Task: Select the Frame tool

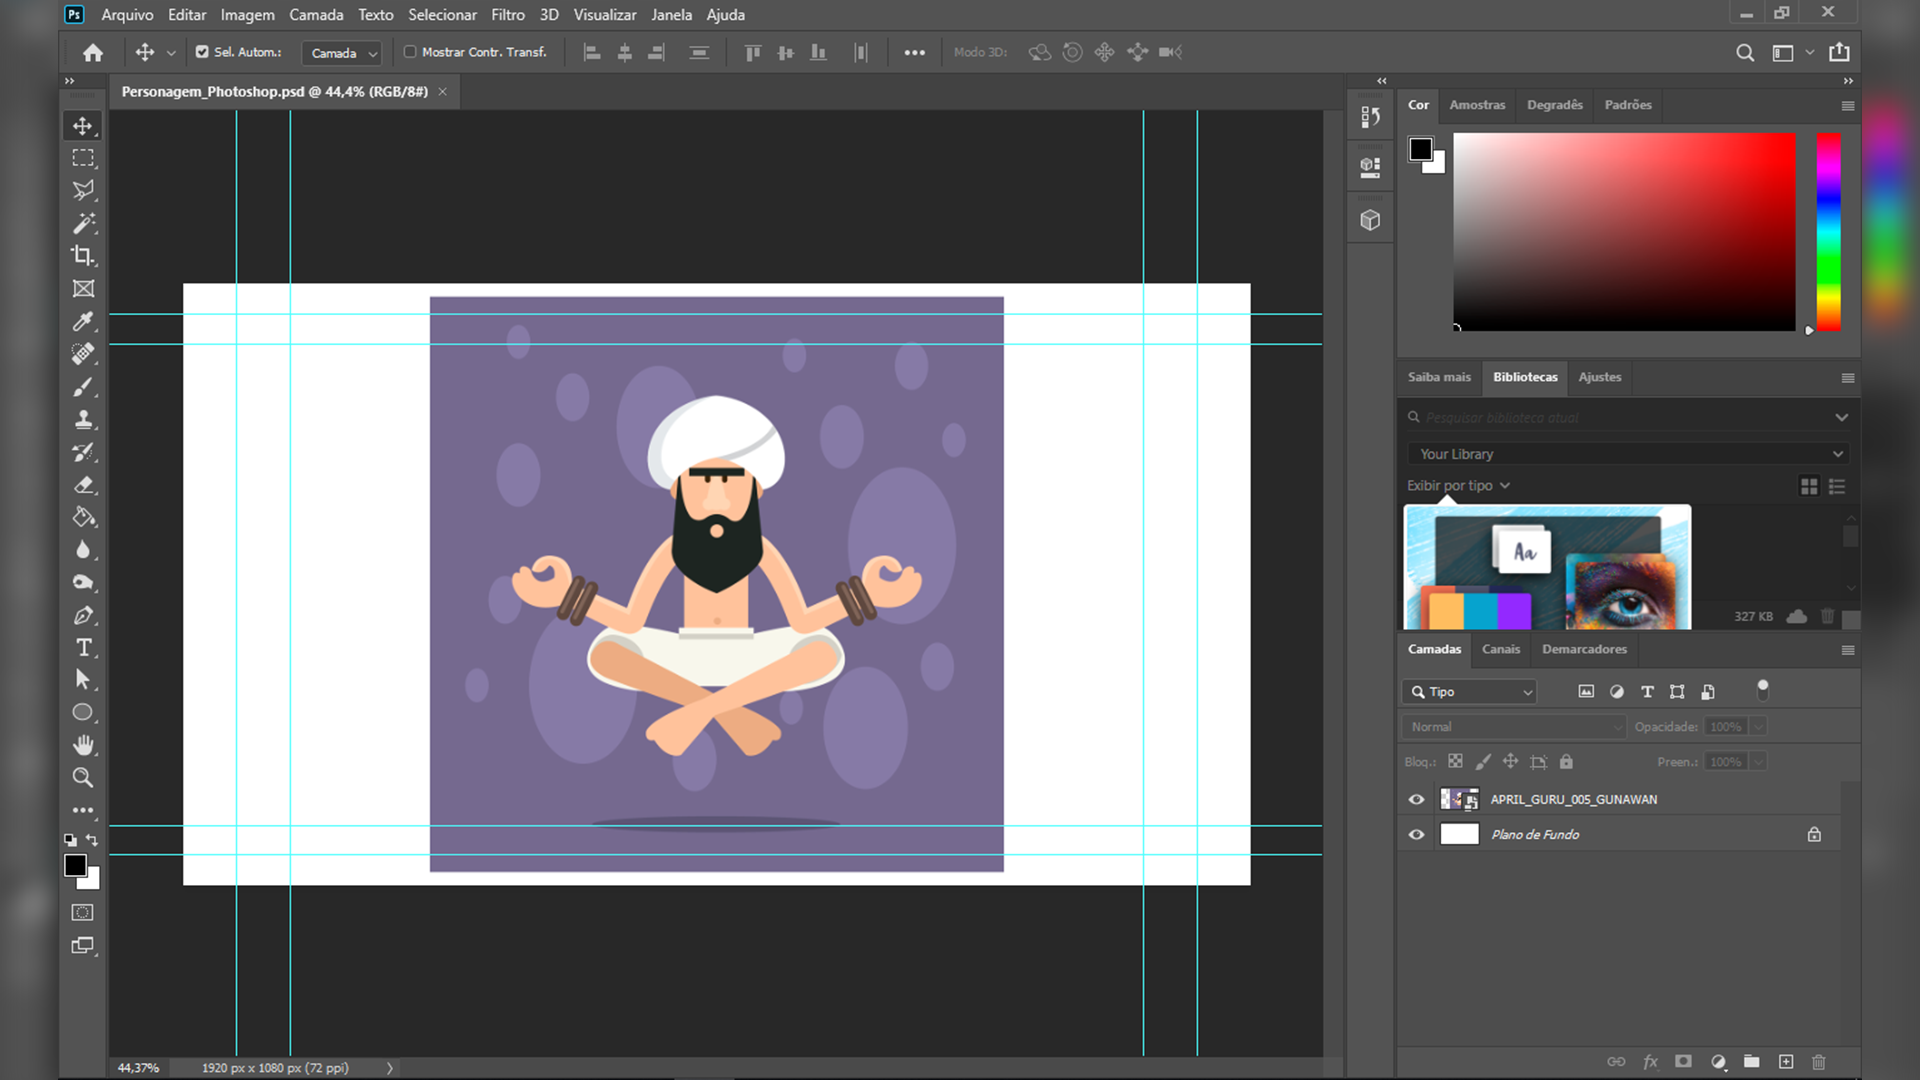Action: tap(83, 289)
